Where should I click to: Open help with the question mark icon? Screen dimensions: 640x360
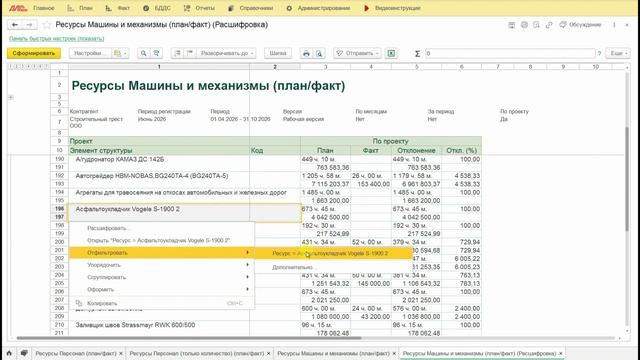(600, 53)
